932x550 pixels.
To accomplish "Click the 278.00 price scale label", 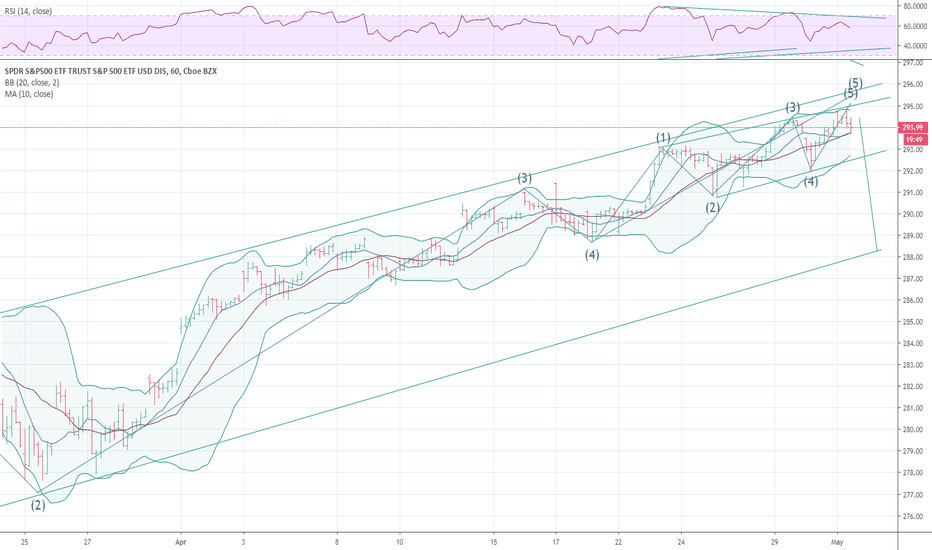I will point(912,473).
